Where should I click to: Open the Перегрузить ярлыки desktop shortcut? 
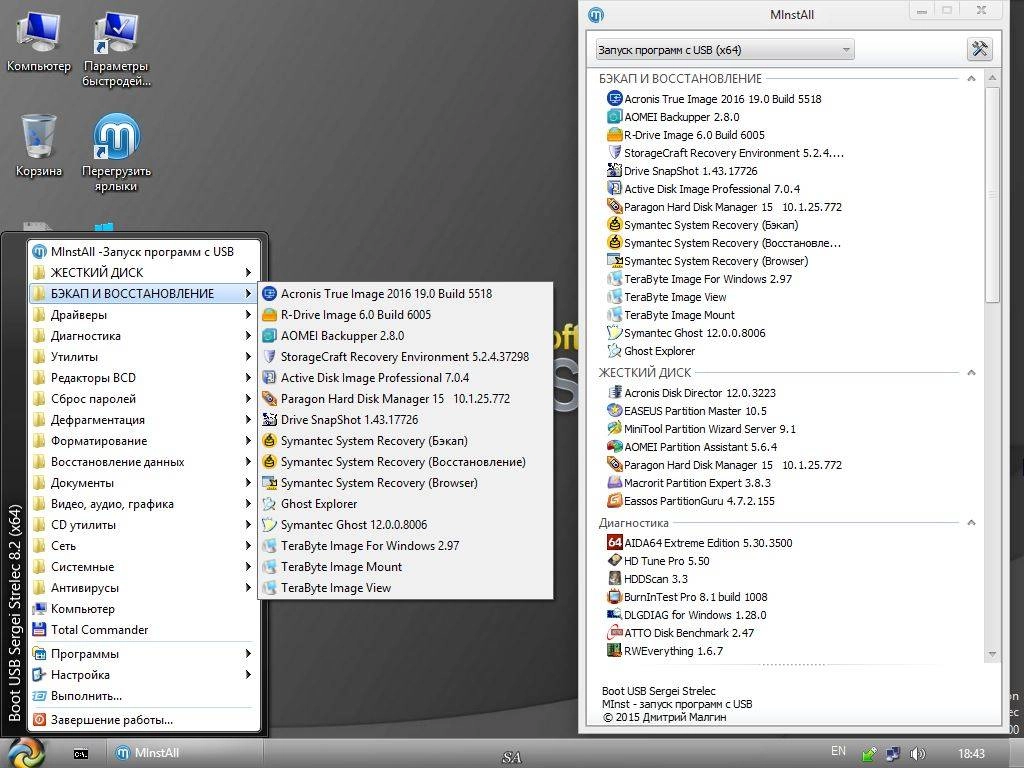[x=116, y=153]
